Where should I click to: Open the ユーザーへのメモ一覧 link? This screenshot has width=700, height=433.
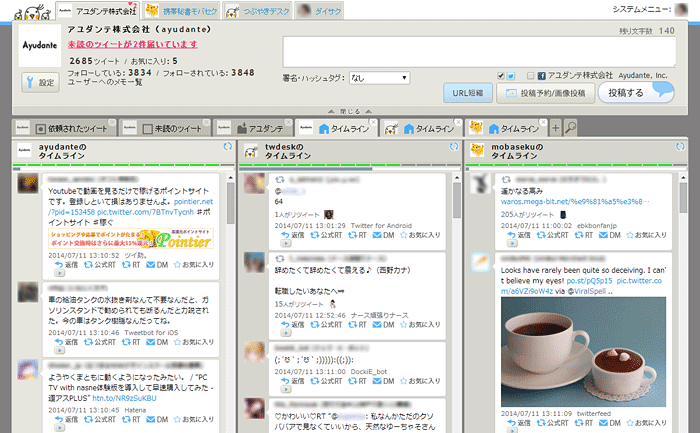coord(105,82)
